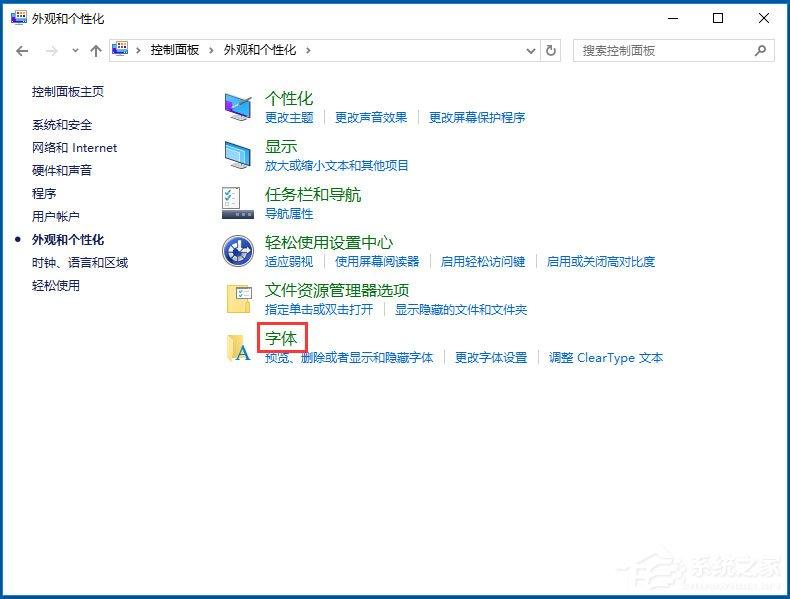The height and width of the screenshot is (599, 790).
Task: Maximize the 外观和个性化 window
Action: click(718, 19)
